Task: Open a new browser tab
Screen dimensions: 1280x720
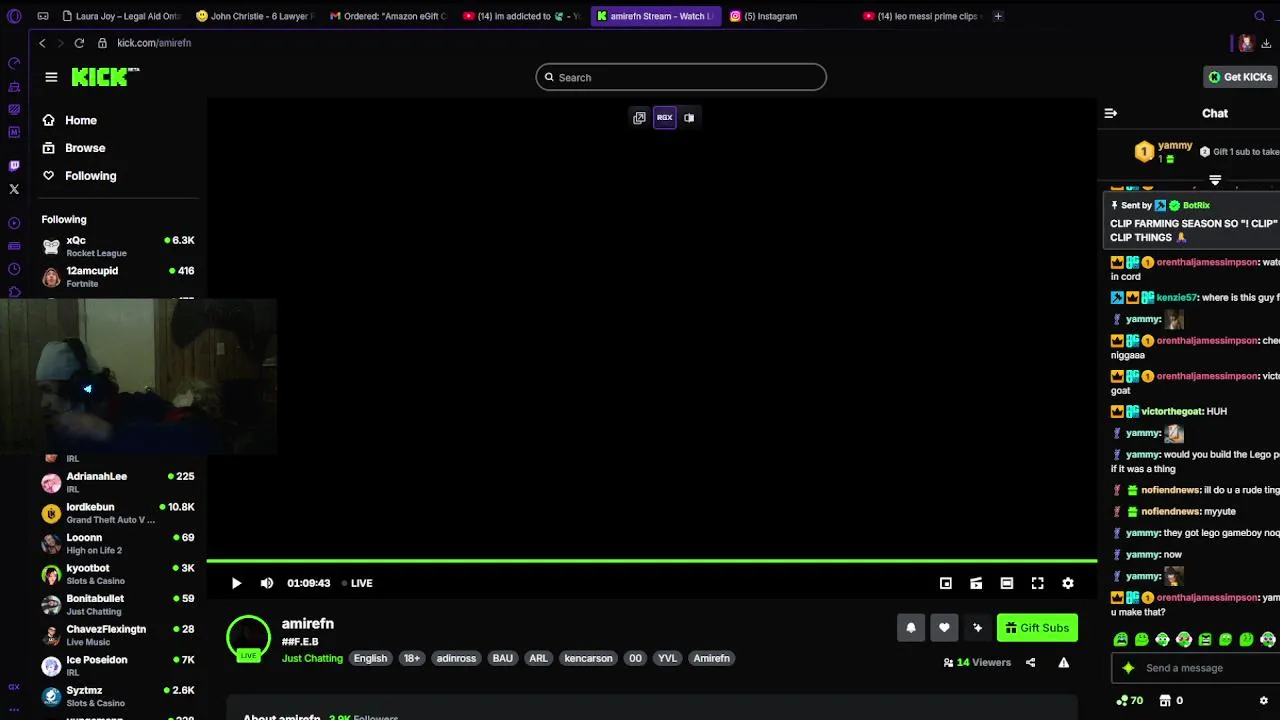Action: (998, 16)
